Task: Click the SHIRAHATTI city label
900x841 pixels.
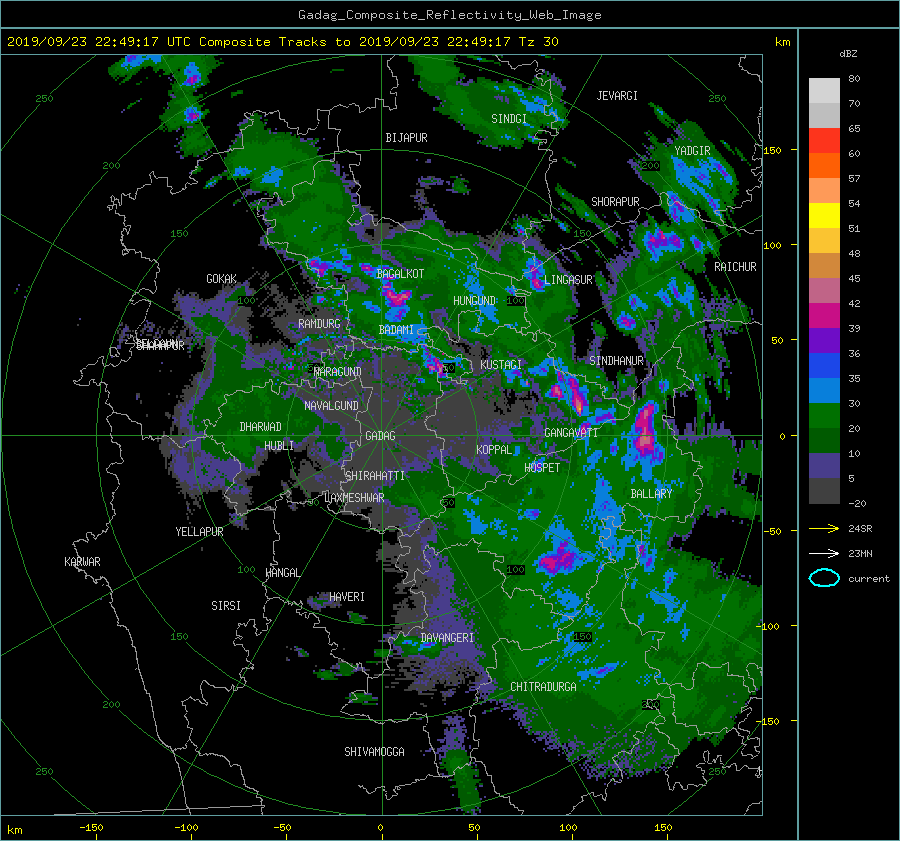Action: tap(375, 476)
